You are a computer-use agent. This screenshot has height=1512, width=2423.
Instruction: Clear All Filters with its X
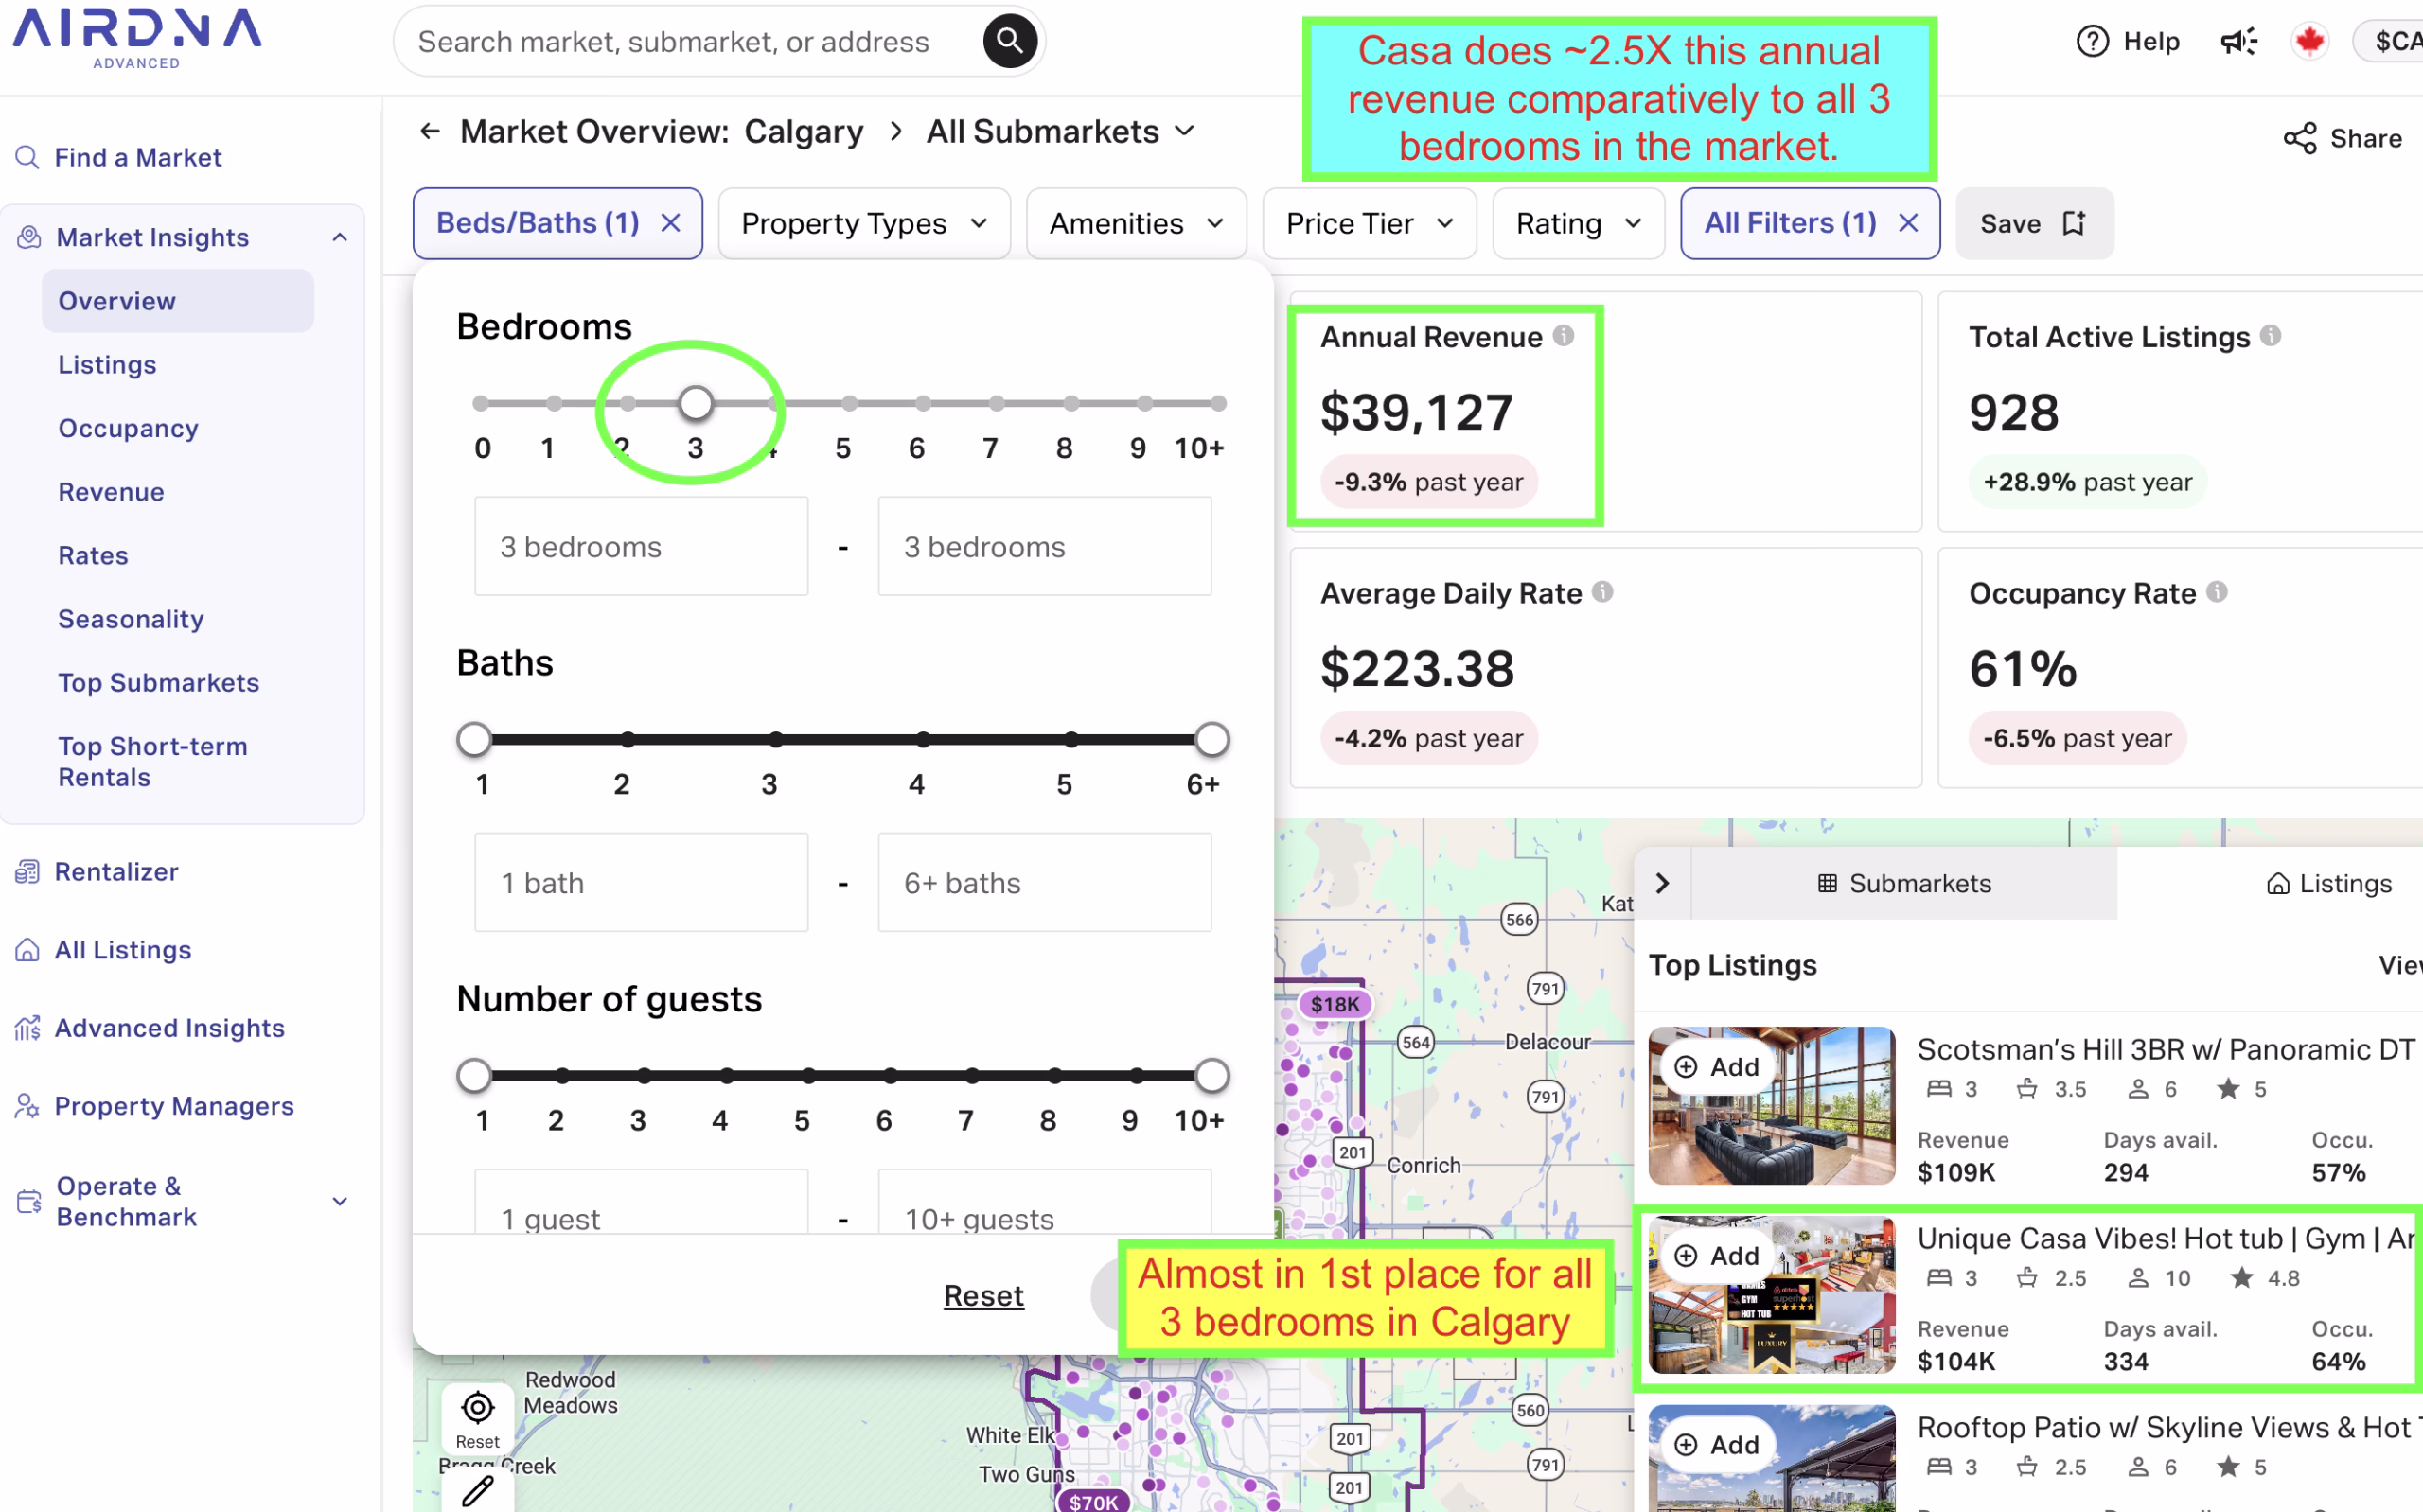1908,223
